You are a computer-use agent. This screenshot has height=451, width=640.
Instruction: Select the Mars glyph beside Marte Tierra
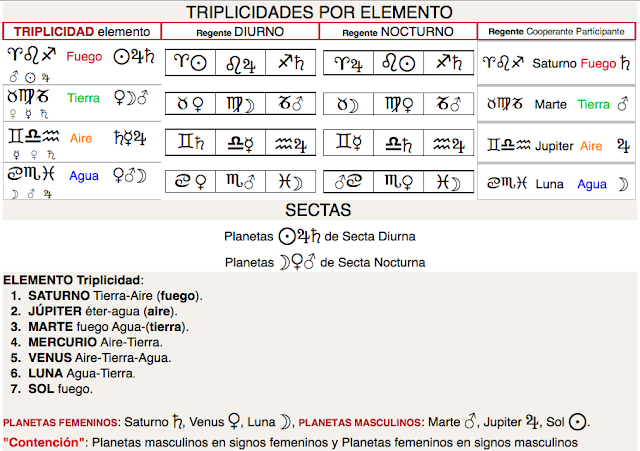click(x=623, y=104)
